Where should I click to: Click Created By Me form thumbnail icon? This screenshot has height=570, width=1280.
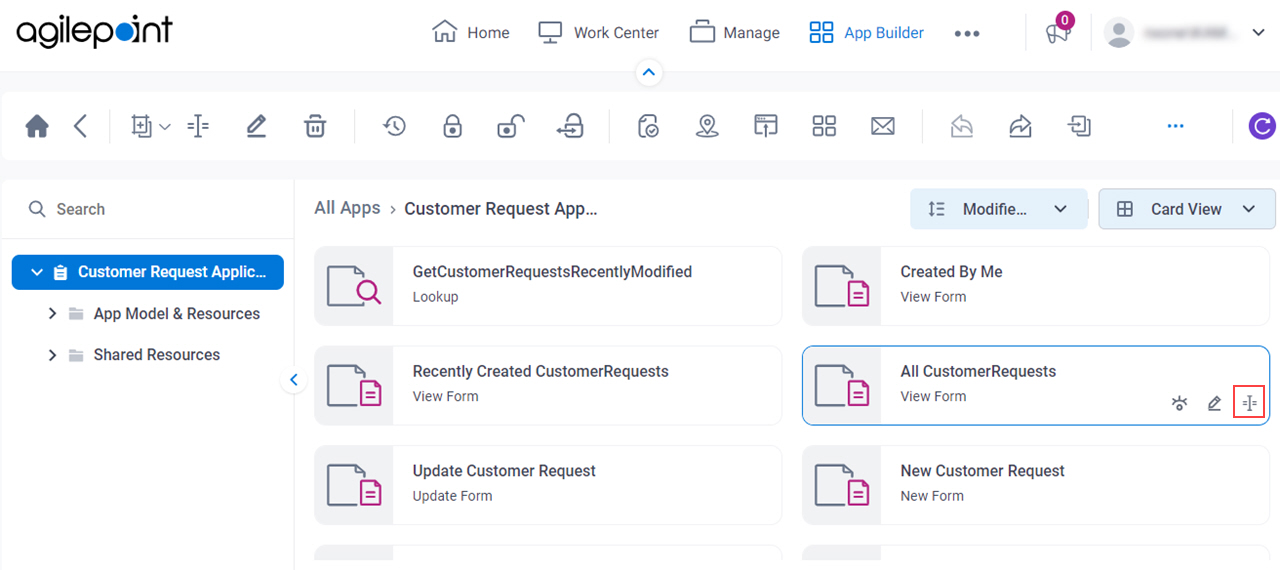pos(842,286)
